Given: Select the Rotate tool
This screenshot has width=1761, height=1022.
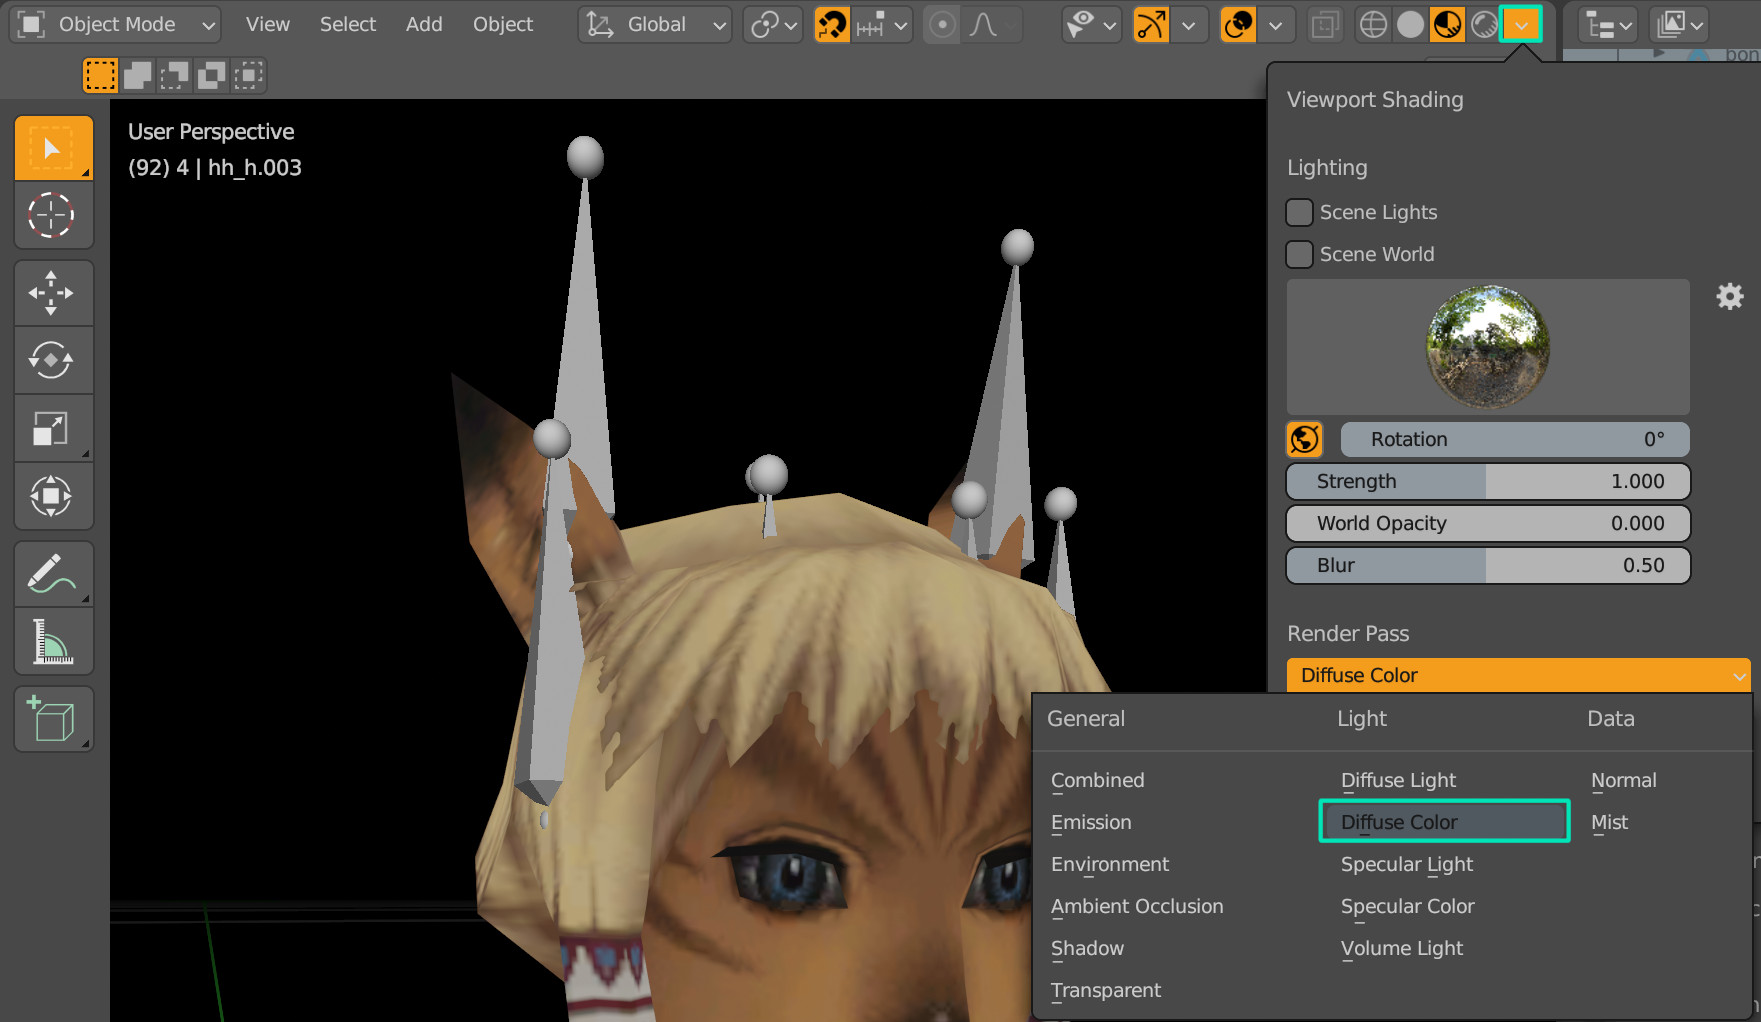Looking at the screenshot, I should [53, 360].
